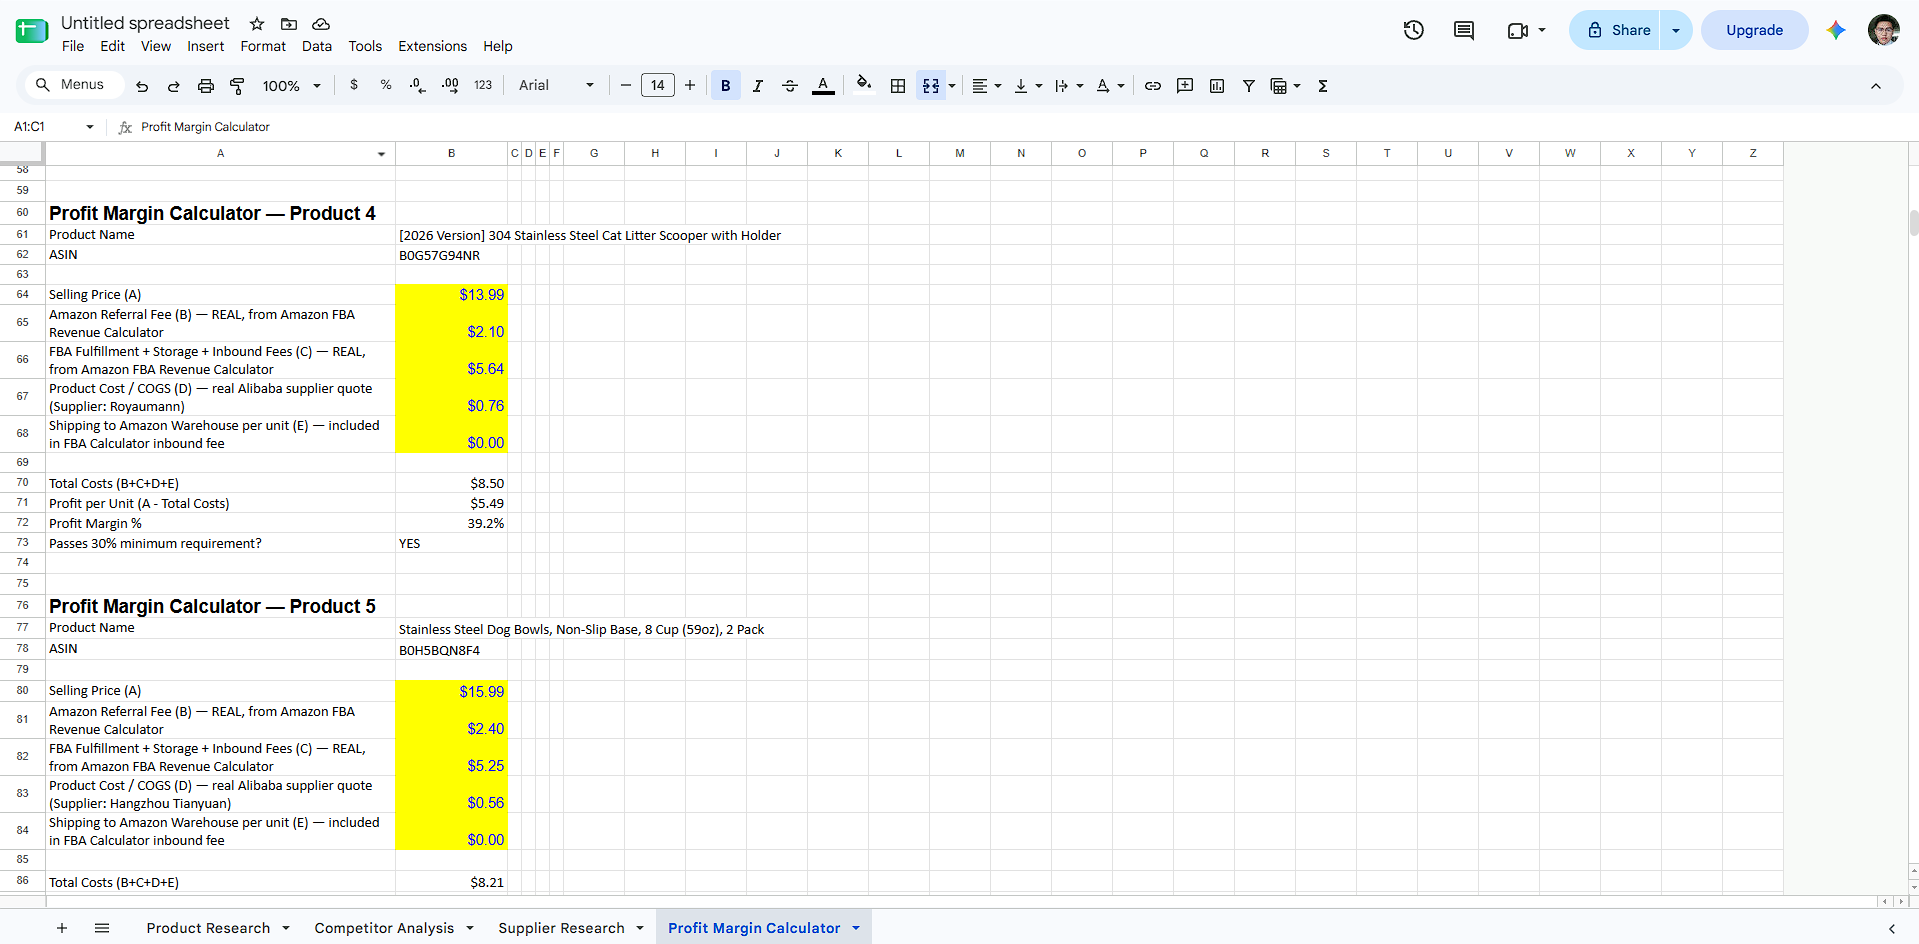Open the Borders tool
Viewport: 1919px width, 944px height.
pyautogui.click(x=898, y=86)
